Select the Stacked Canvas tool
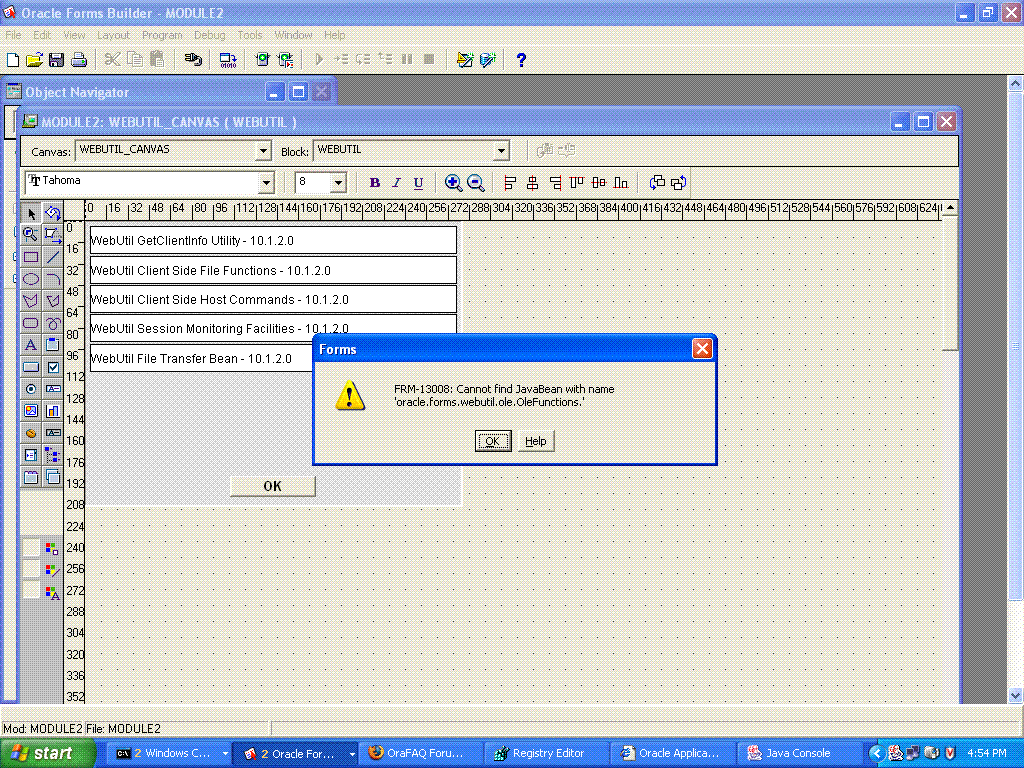The width and height of the screenshot is (1024, 768). [53, 477]
